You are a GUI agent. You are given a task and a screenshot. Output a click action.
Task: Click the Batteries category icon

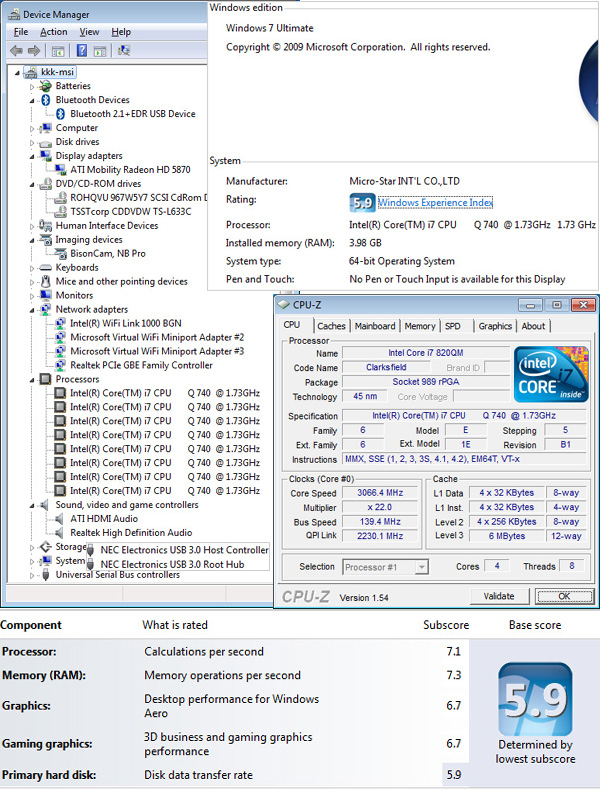pyautogui.click(x=45, y=86)
